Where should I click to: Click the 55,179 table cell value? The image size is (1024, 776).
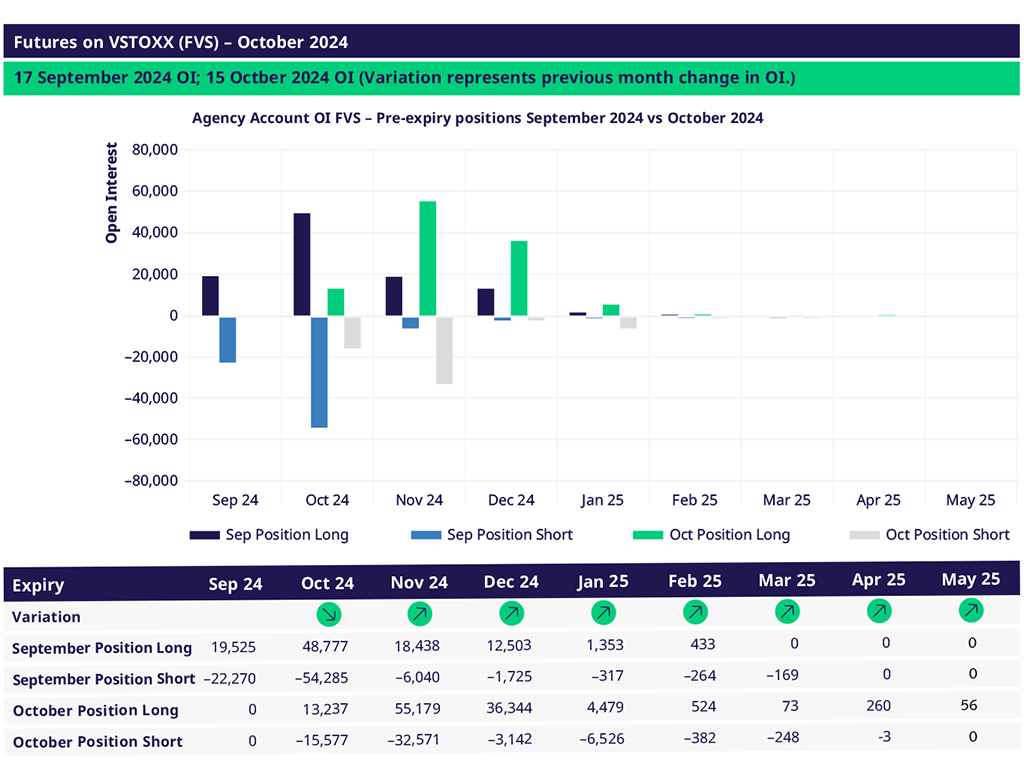[x=420, y=709]
